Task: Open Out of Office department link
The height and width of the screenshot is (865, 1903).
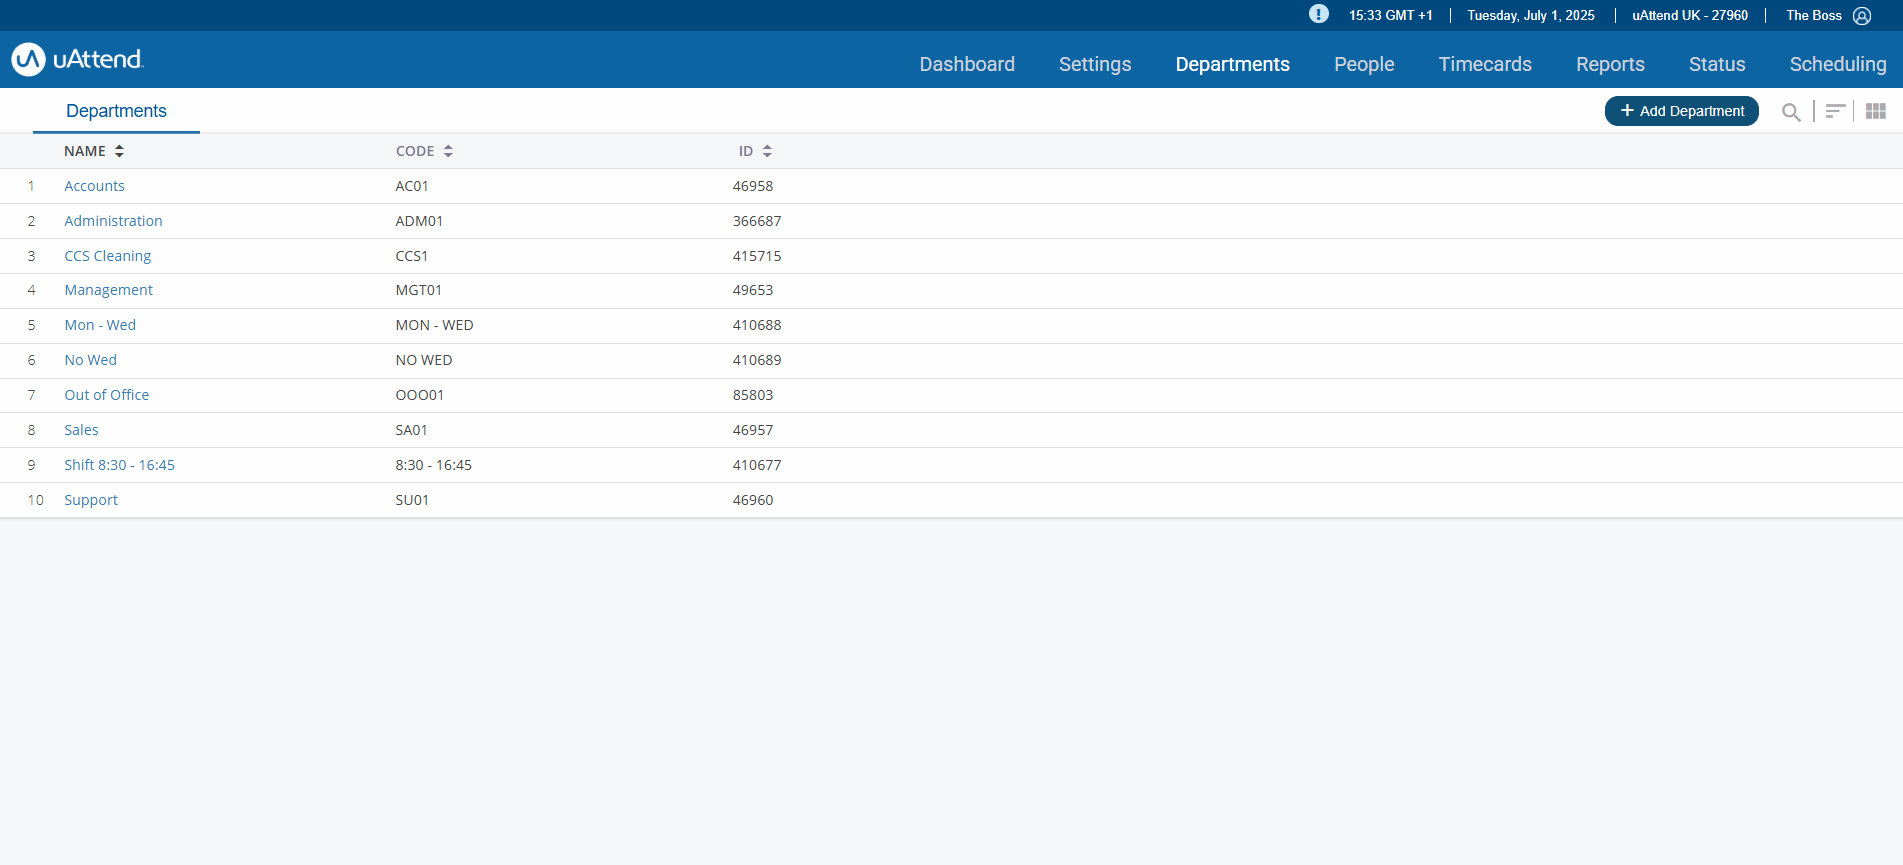Action: pos(106,395)
